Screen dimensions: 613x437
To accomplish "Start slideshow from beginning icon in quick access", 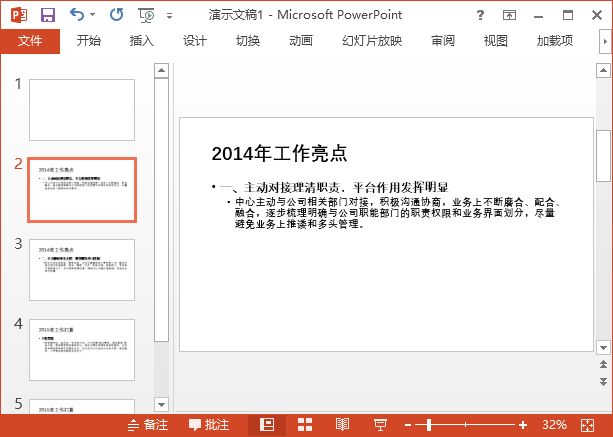I will pos(146,15).
